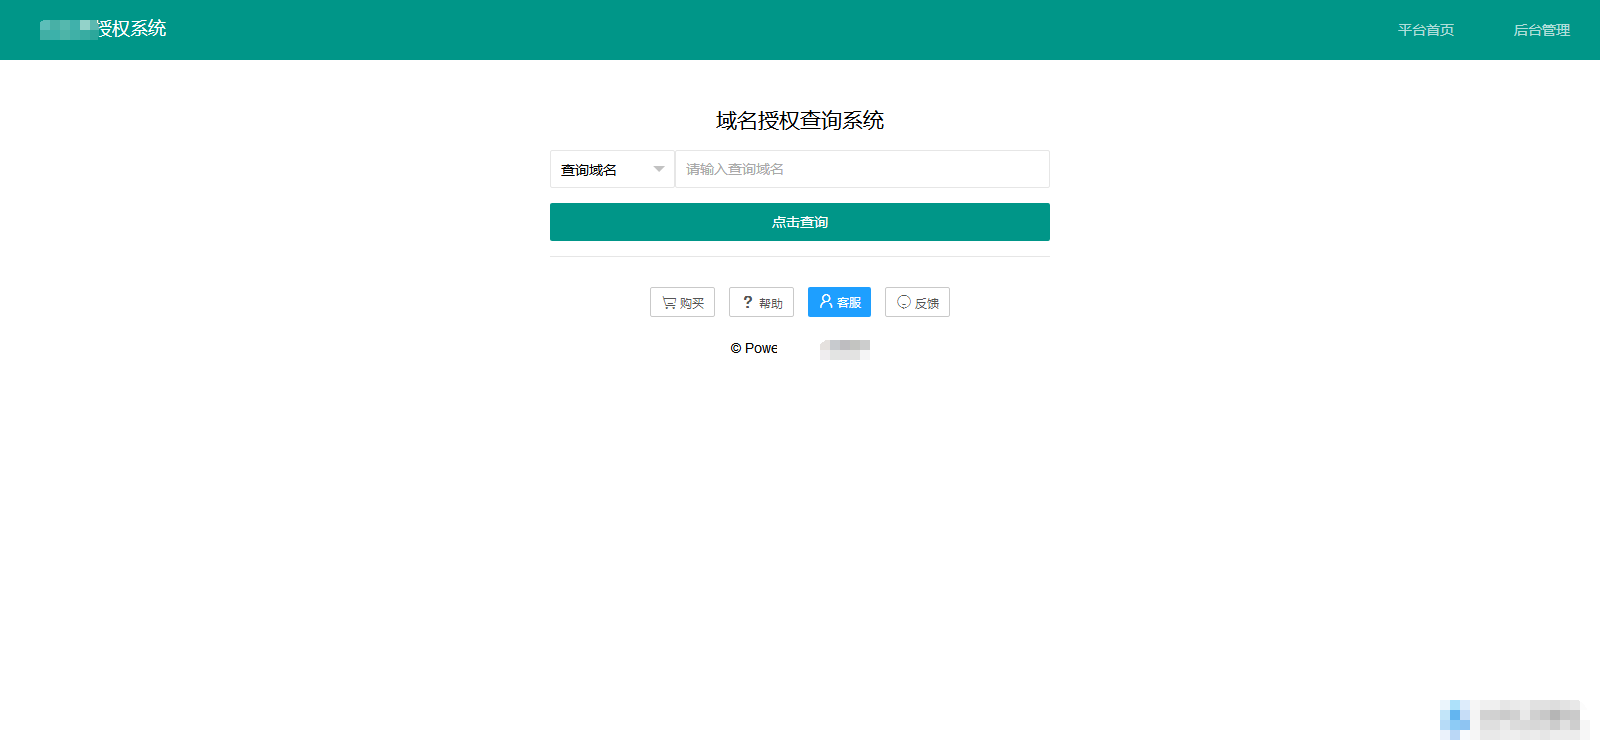
Task: Click the 反馈 button label
Action: [x=927, y=303]
